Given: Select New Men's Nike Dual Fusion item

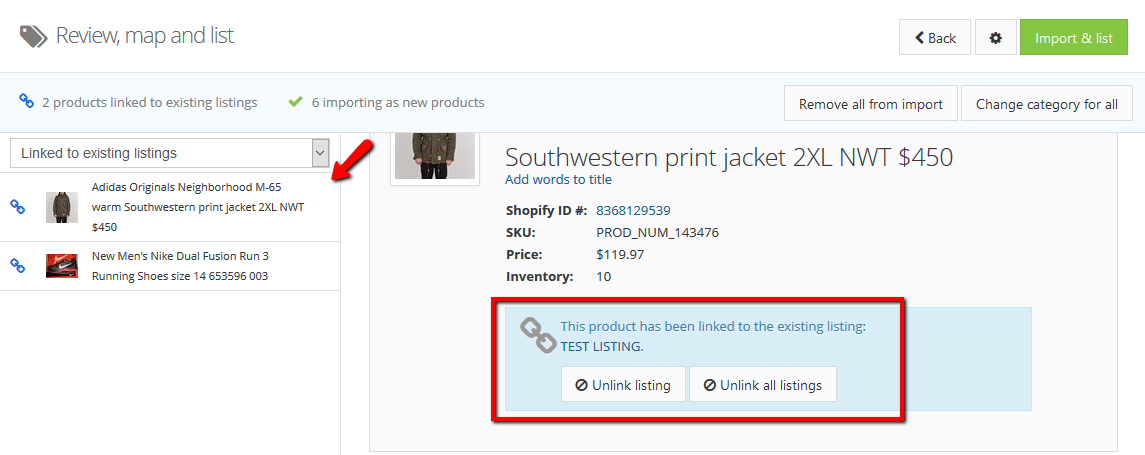Looking at the screenshot, I should (180, 266).
